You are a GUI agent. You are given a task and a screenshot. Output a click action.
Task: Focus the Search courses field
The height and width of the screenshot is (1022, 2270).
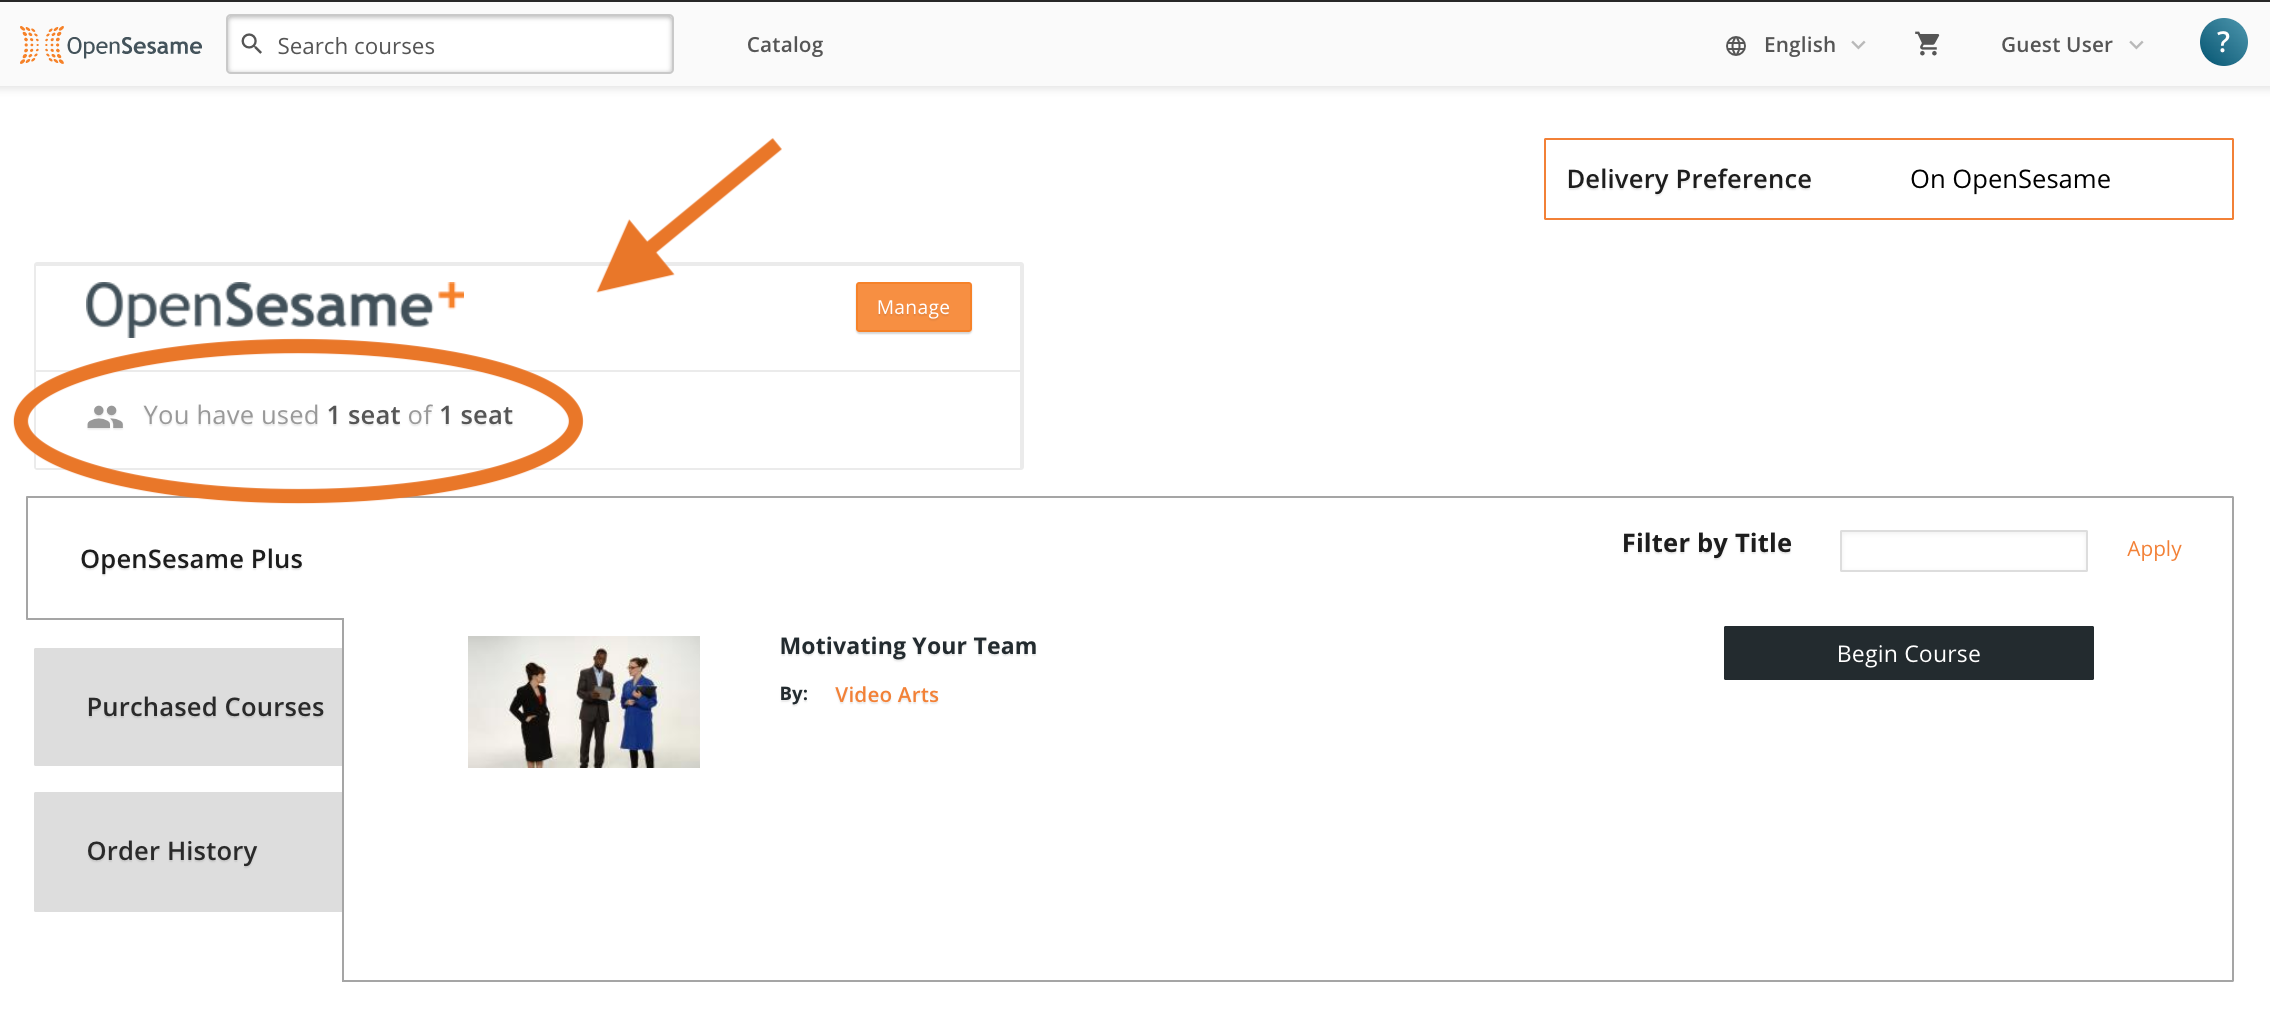click(450, 44)
